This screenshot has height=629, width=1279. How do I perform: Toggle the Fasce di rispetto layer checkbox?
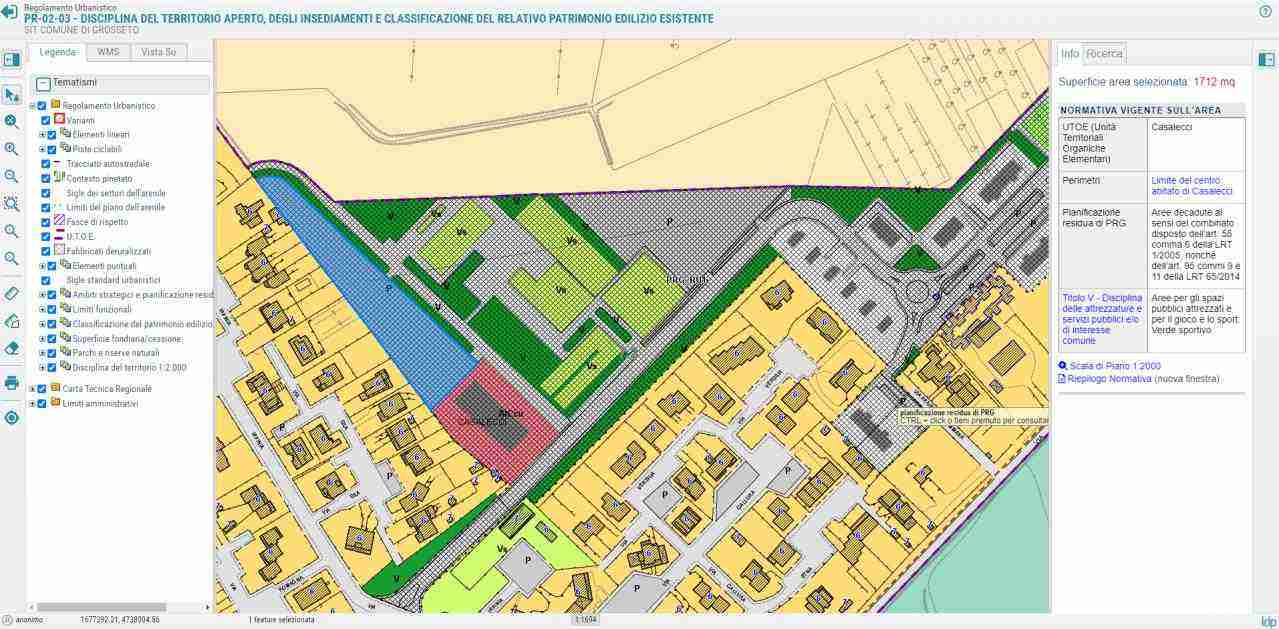tap(46, 222)
